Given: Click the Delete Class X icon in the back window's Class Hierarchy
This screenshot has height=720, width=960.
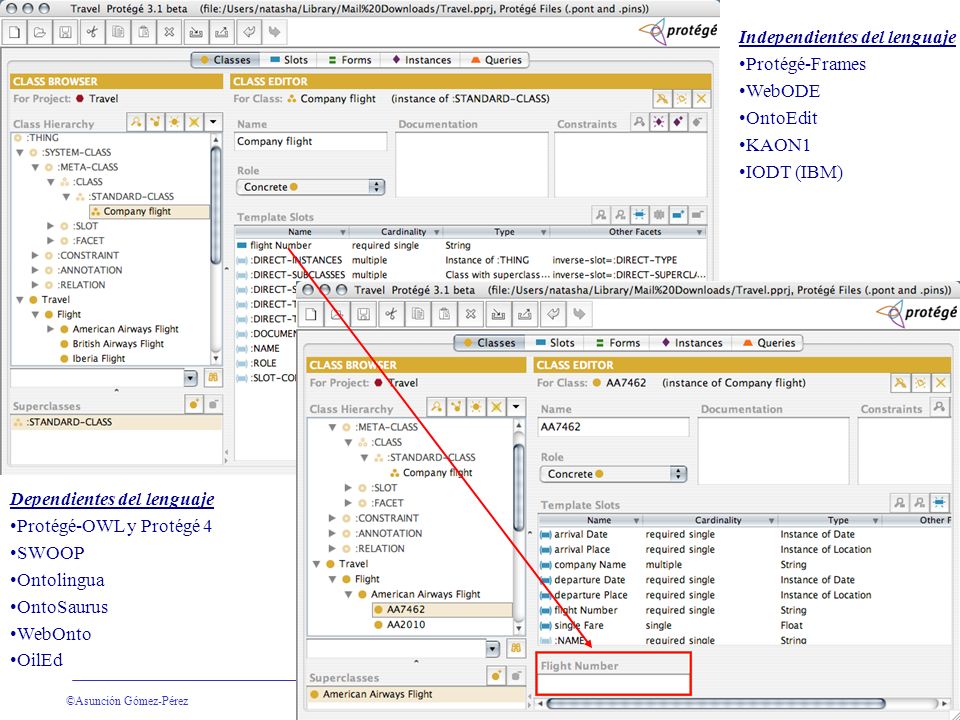Looking at the screenshot, I should 194,122.
